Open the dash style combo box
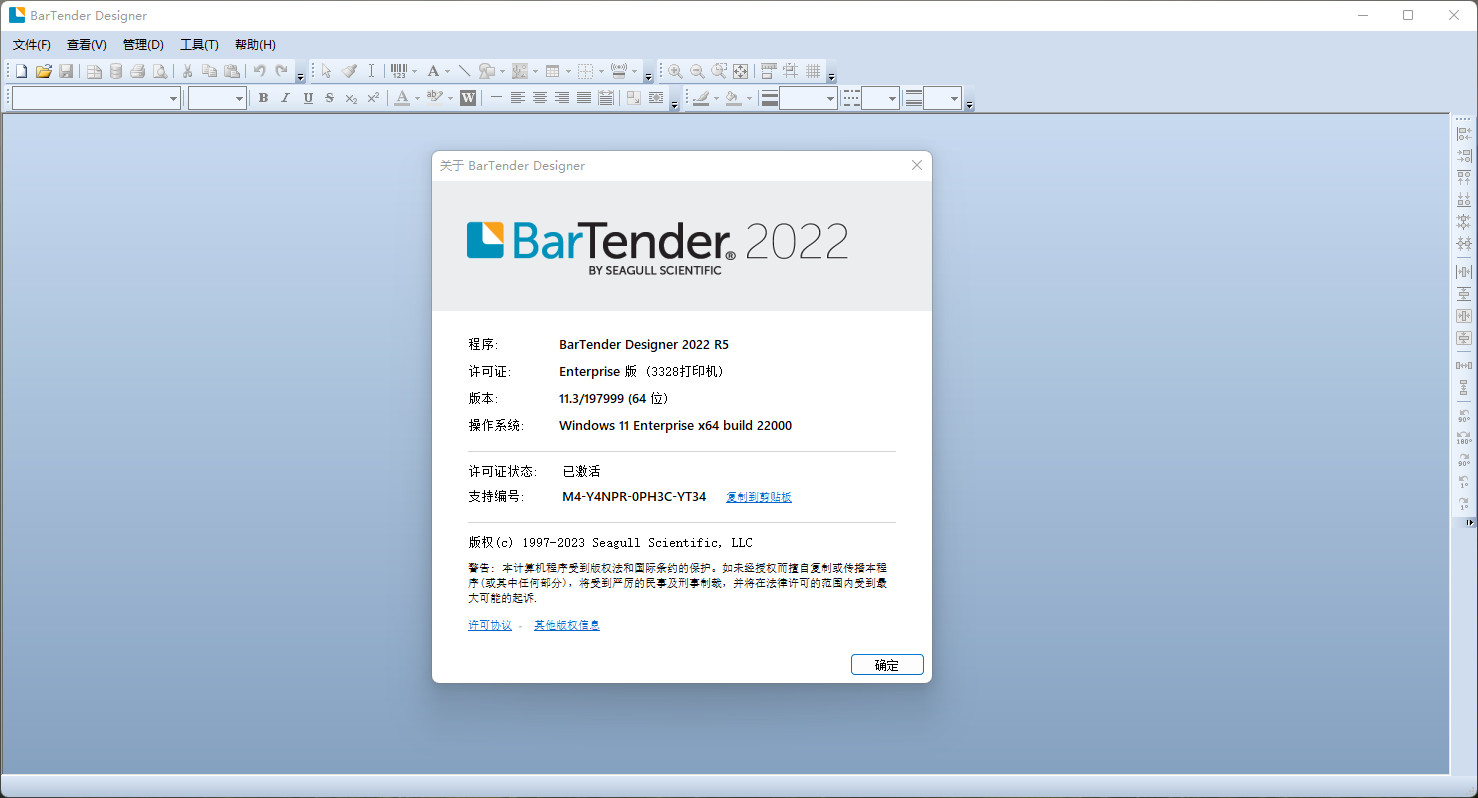Image resolution: width=1478 pixels, height=798 pixels. tap(880, 98)
